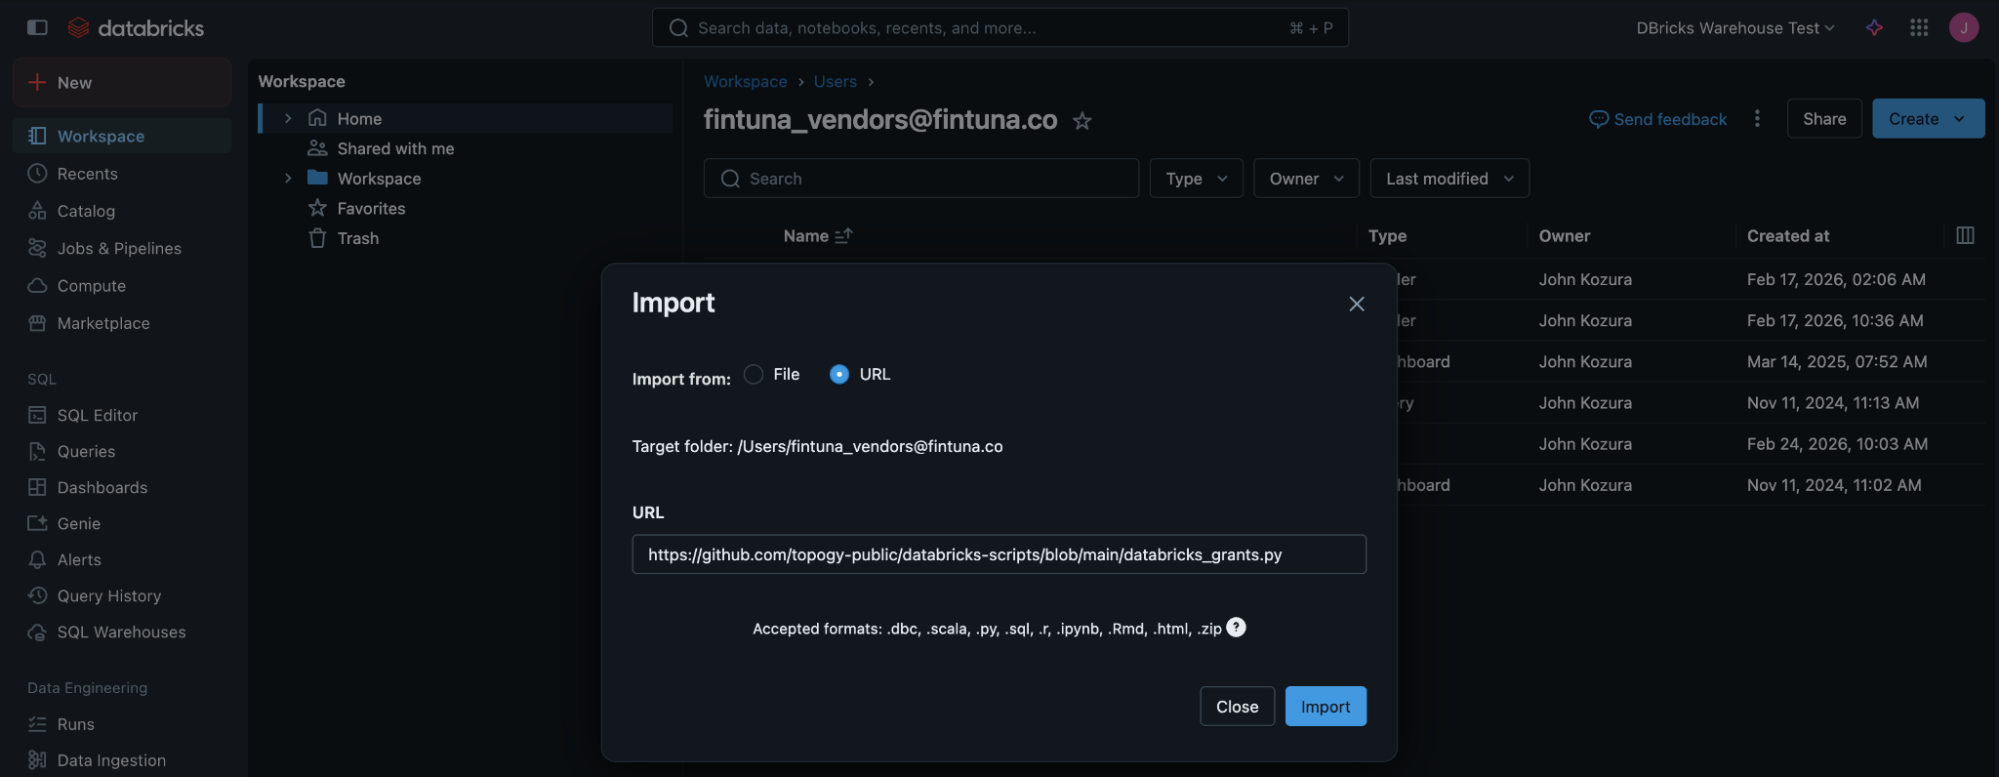Click the global search bar

(1000, 28)
